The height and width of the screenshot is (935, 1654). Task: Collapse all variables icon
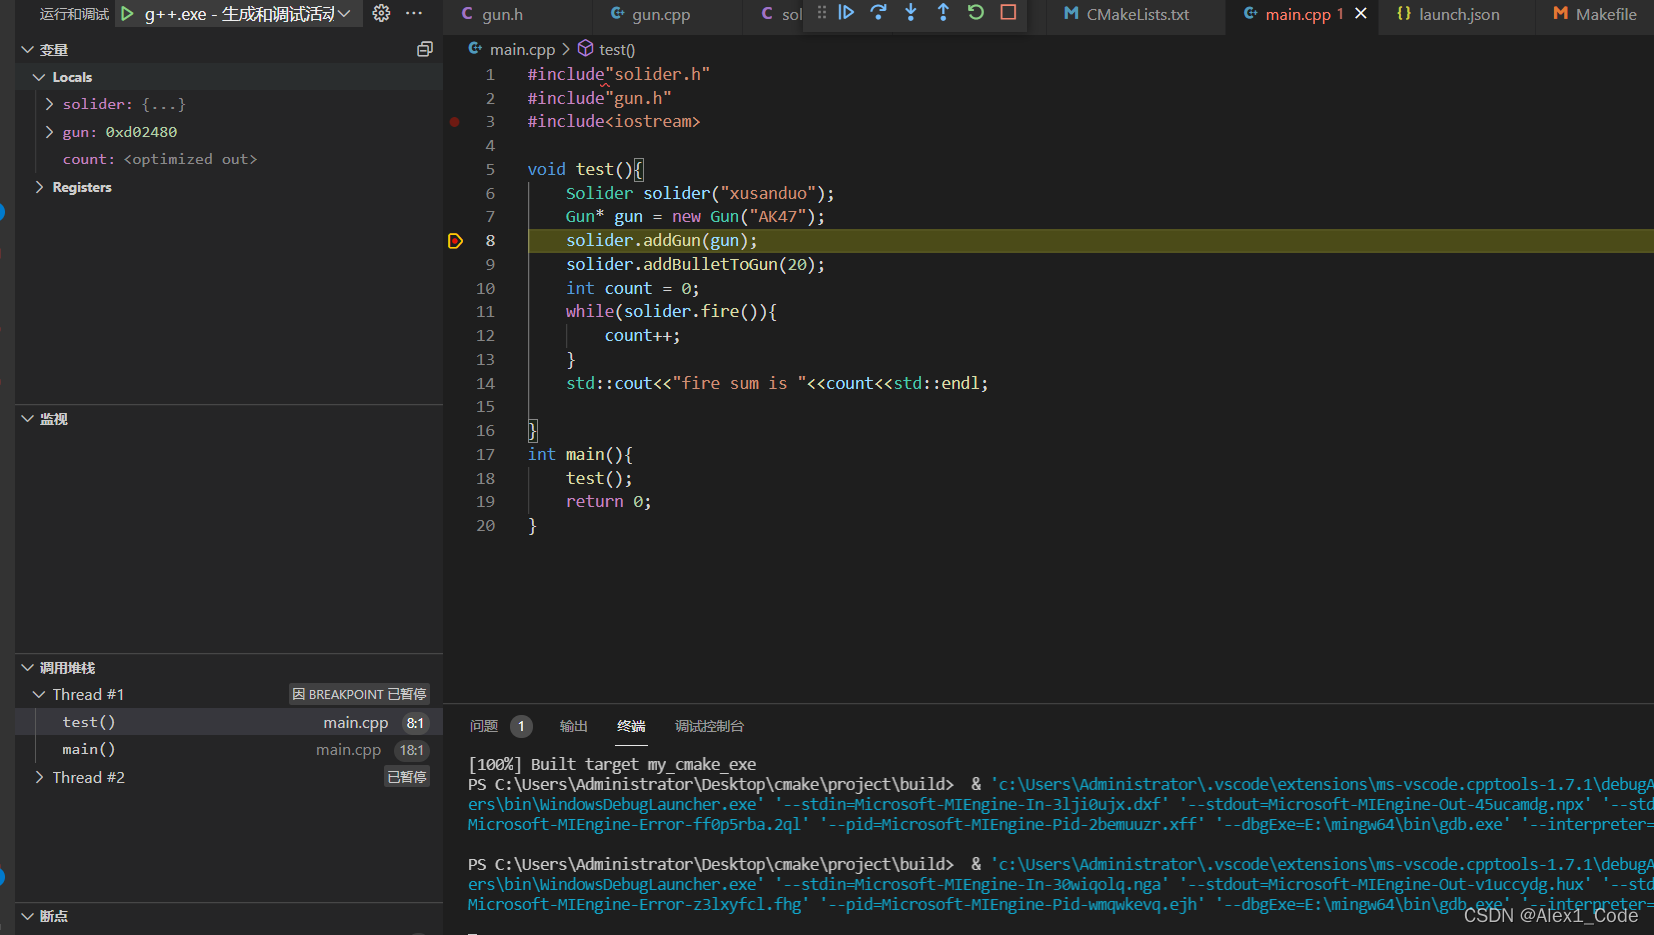point(425,49)
